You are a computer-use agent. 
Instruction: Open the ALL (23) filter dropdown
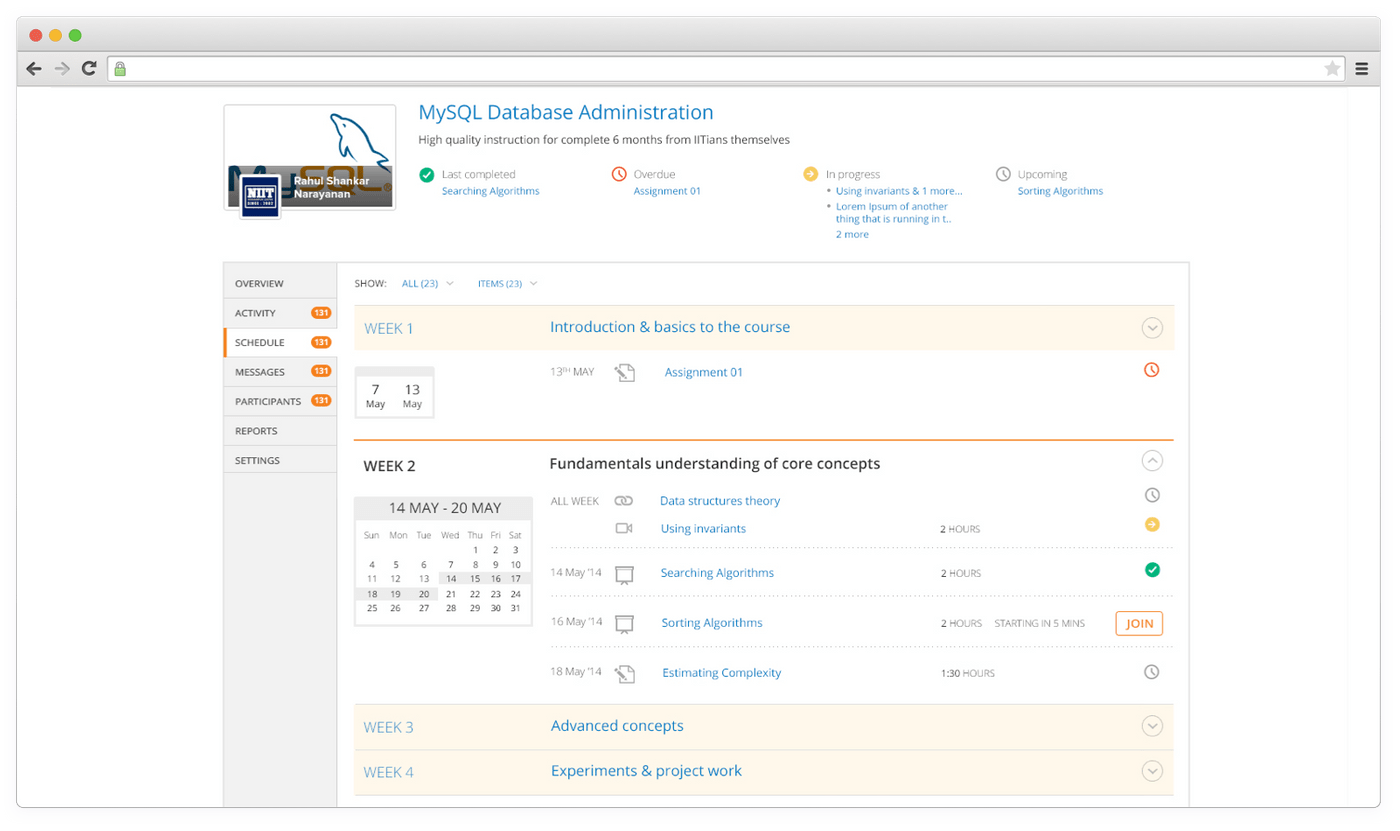pos(427,284)
